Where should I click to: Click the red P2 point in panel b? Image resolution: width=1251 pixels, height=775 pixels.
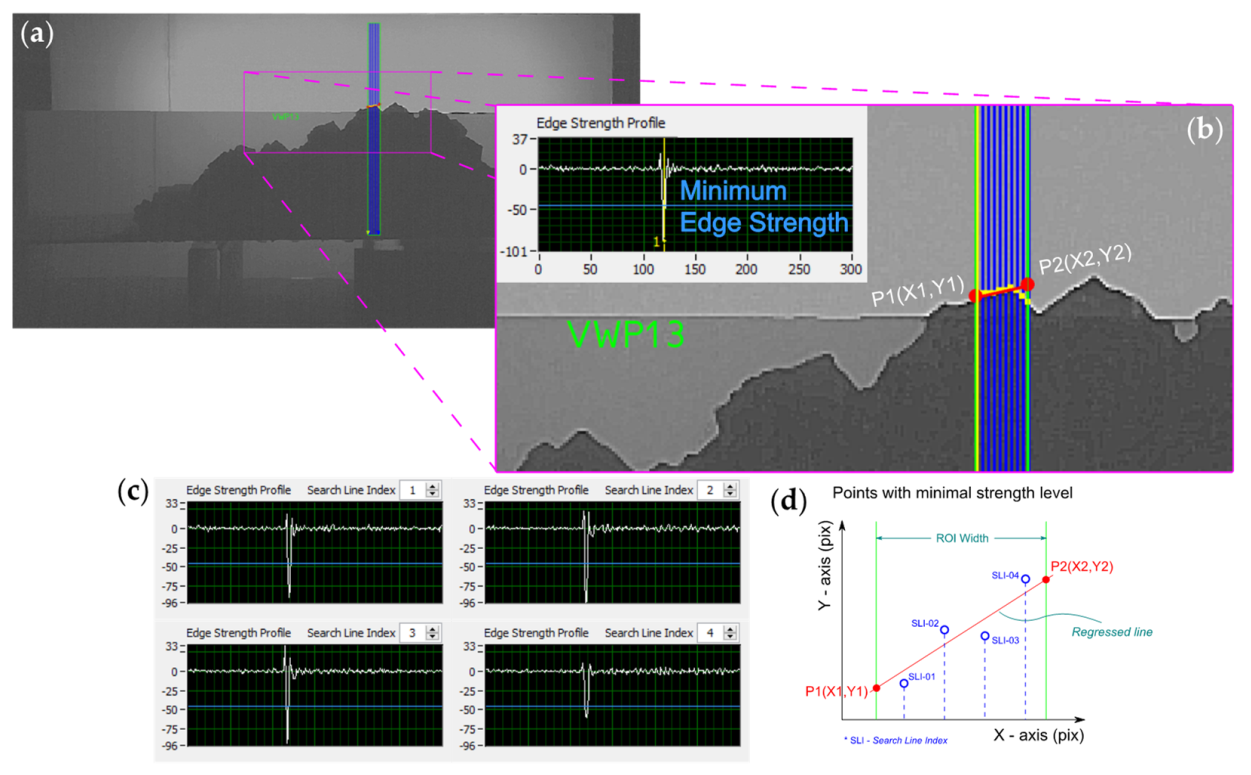tap(1027, 285)
